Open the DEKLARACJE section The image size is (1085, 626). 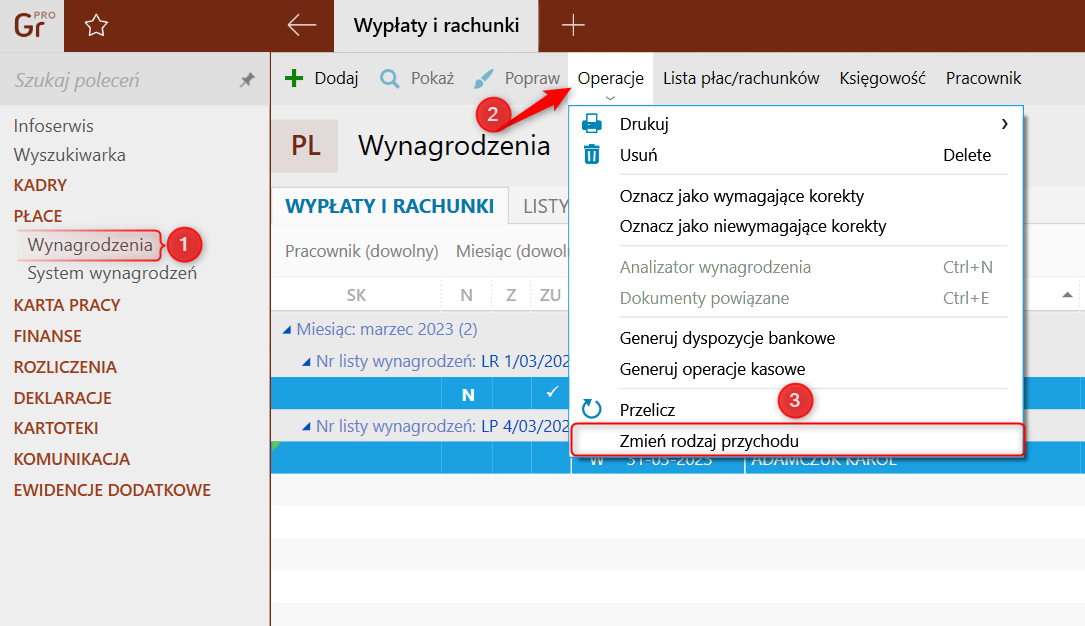[62, 398]
